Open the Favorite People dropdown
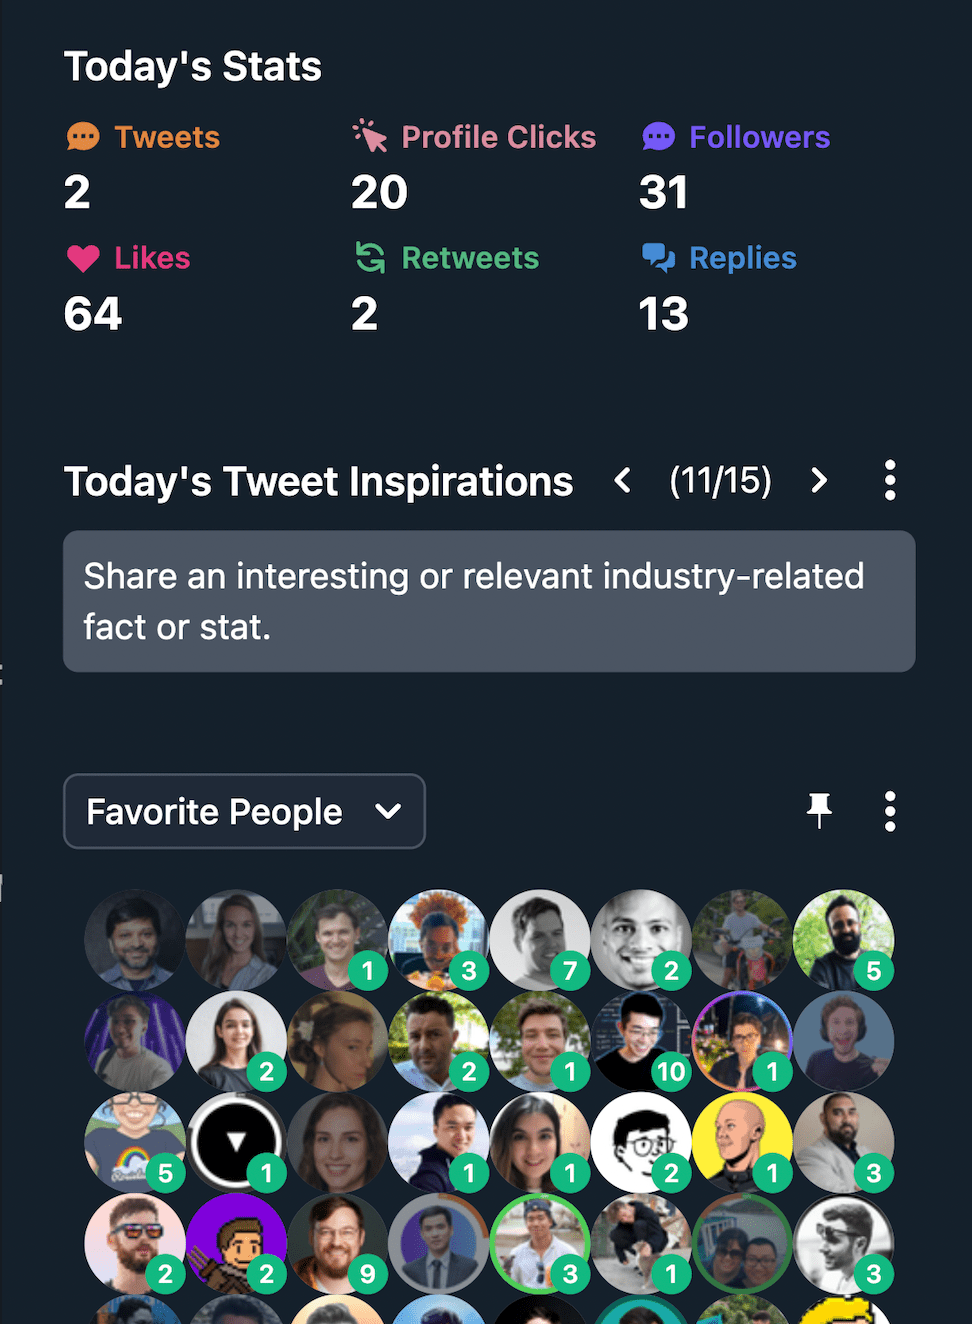Viewport: 972px width, 1324px height. pos(244,811)
